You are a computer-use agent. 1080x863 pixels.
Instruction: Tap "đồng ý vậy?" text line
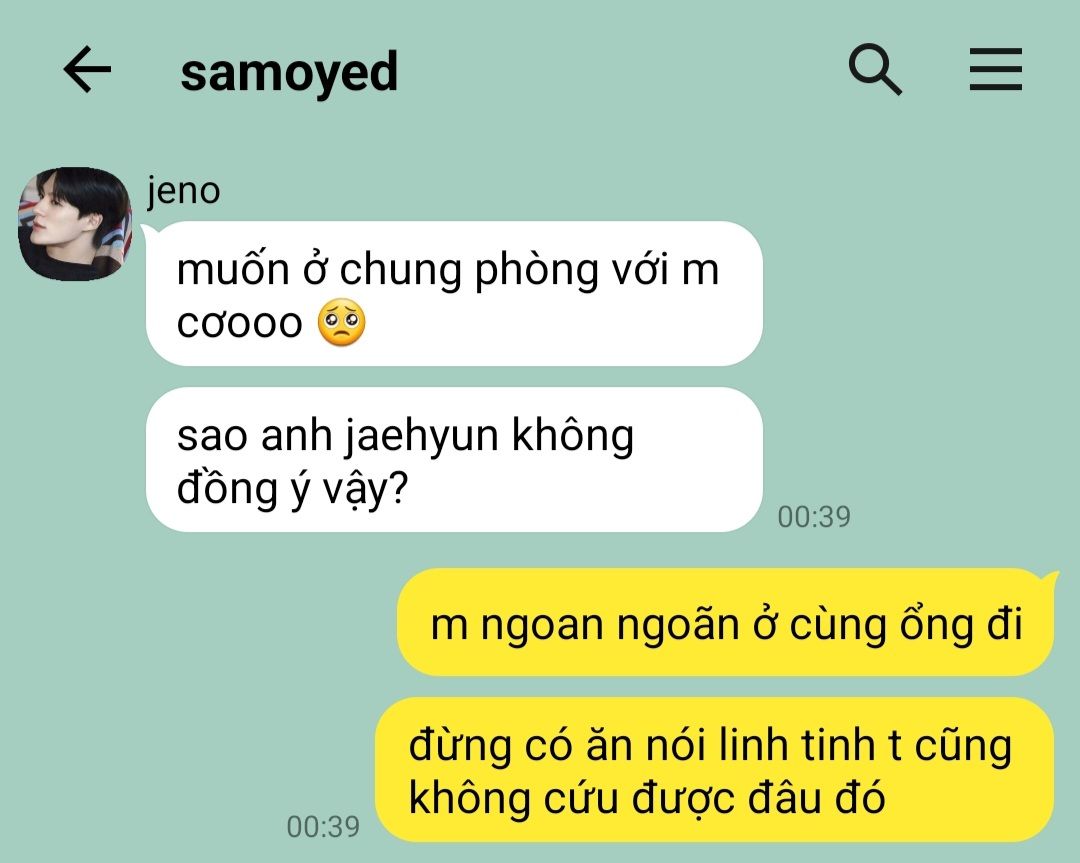pos(293,489)
